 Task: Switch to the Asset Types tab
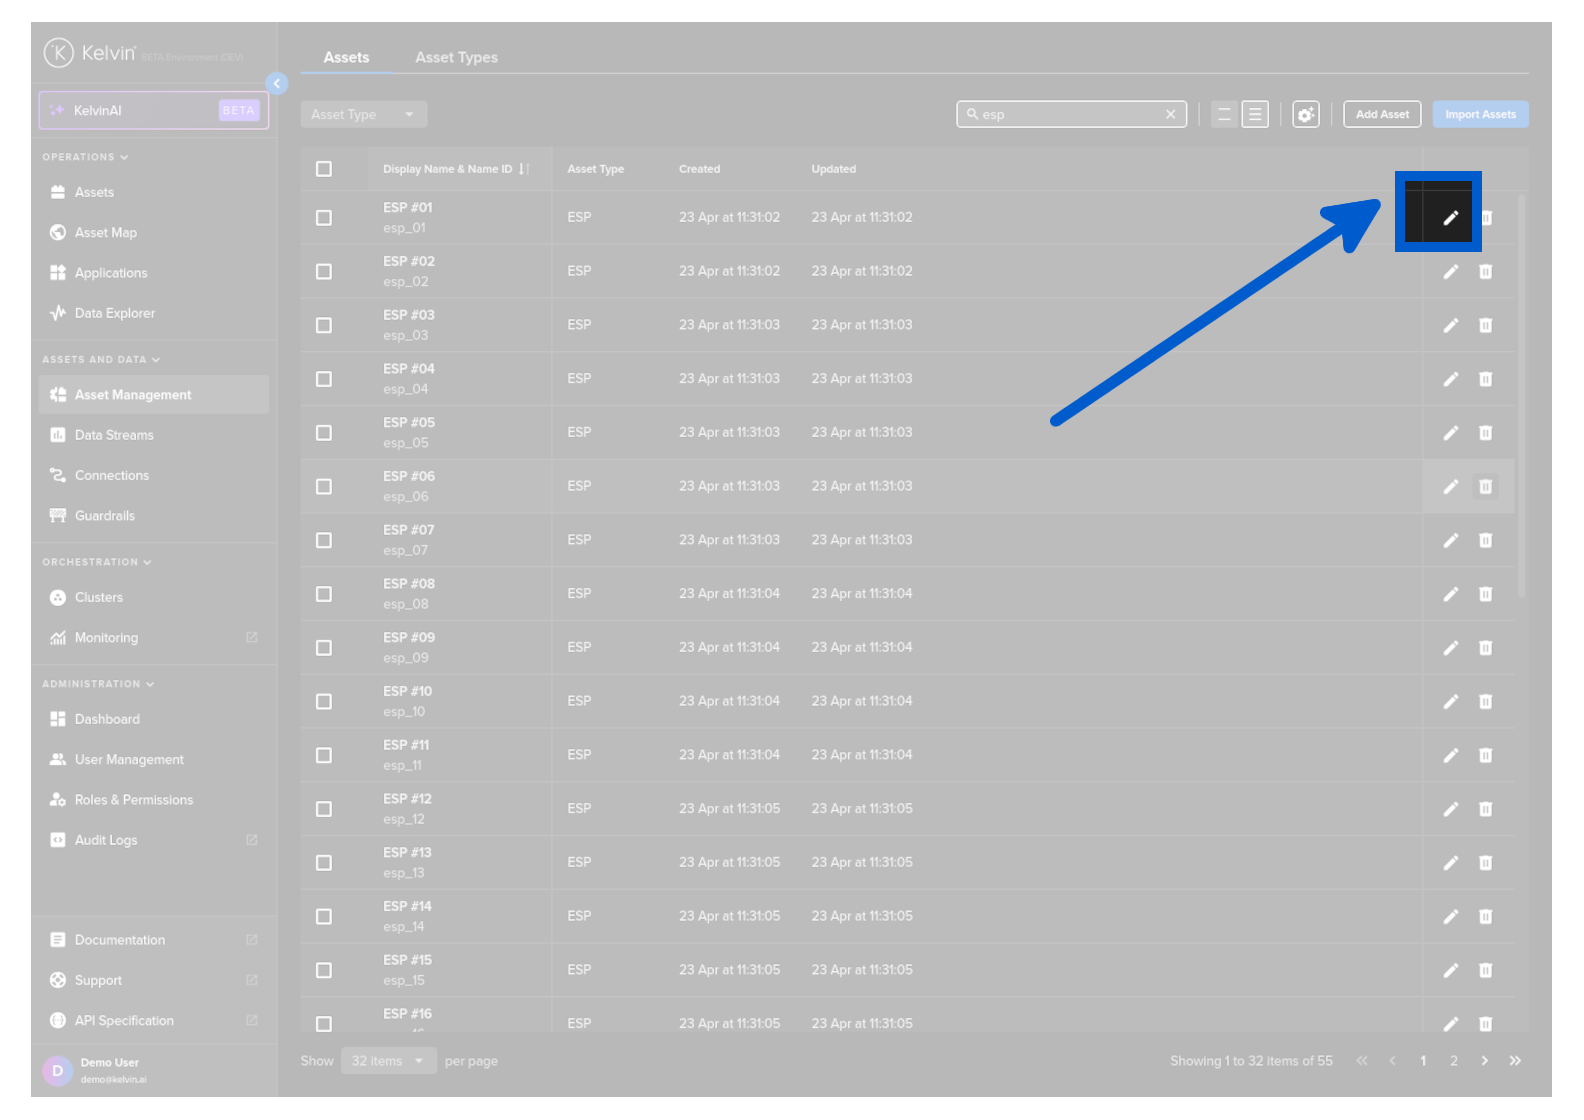(456, 58)
